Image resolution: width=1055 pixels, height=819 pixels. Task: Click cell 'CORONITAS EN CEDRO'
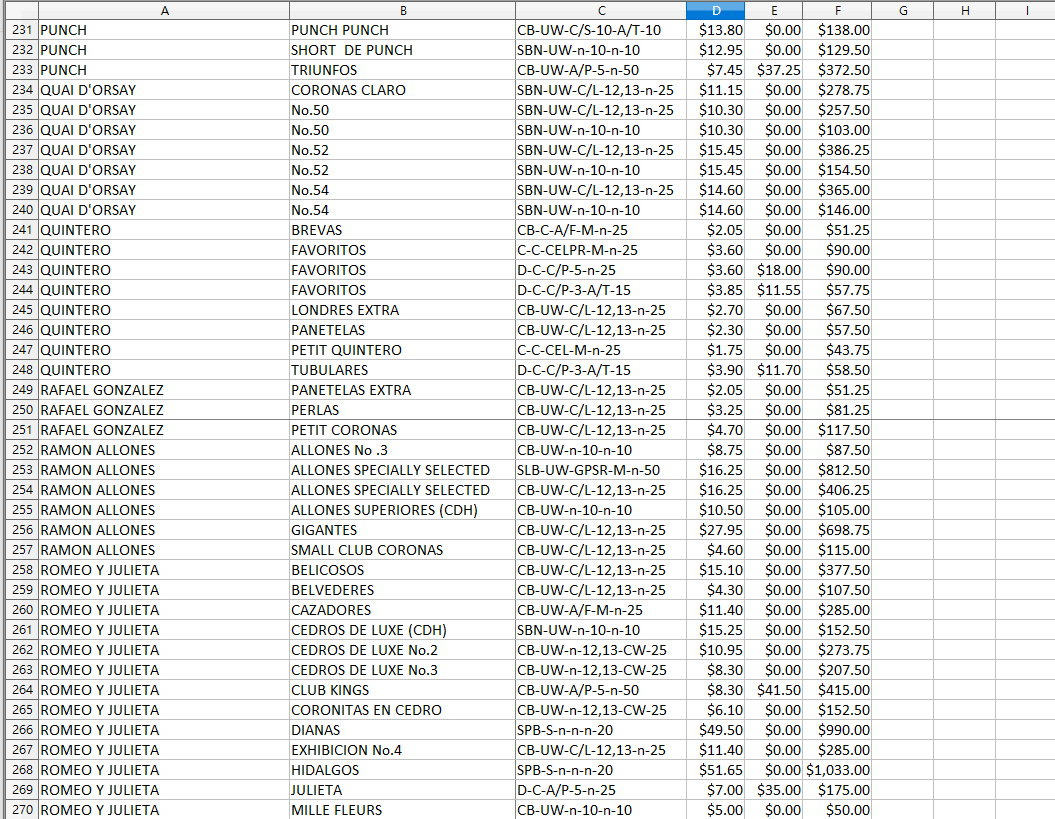pos(402,710)
